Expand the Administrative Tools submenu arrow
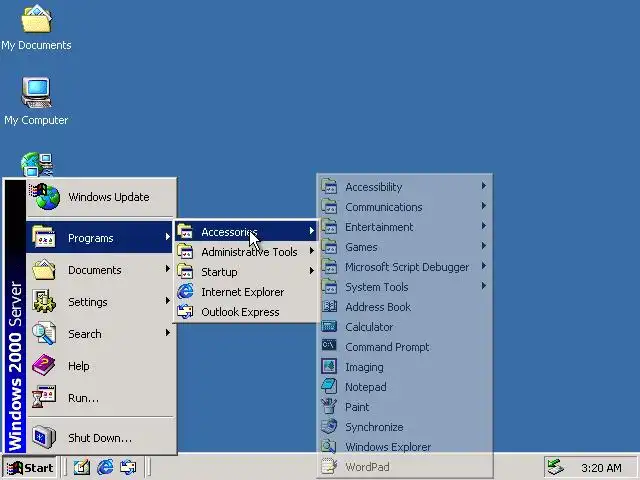This screenshot has height=480, width=640. pos(312,251)
